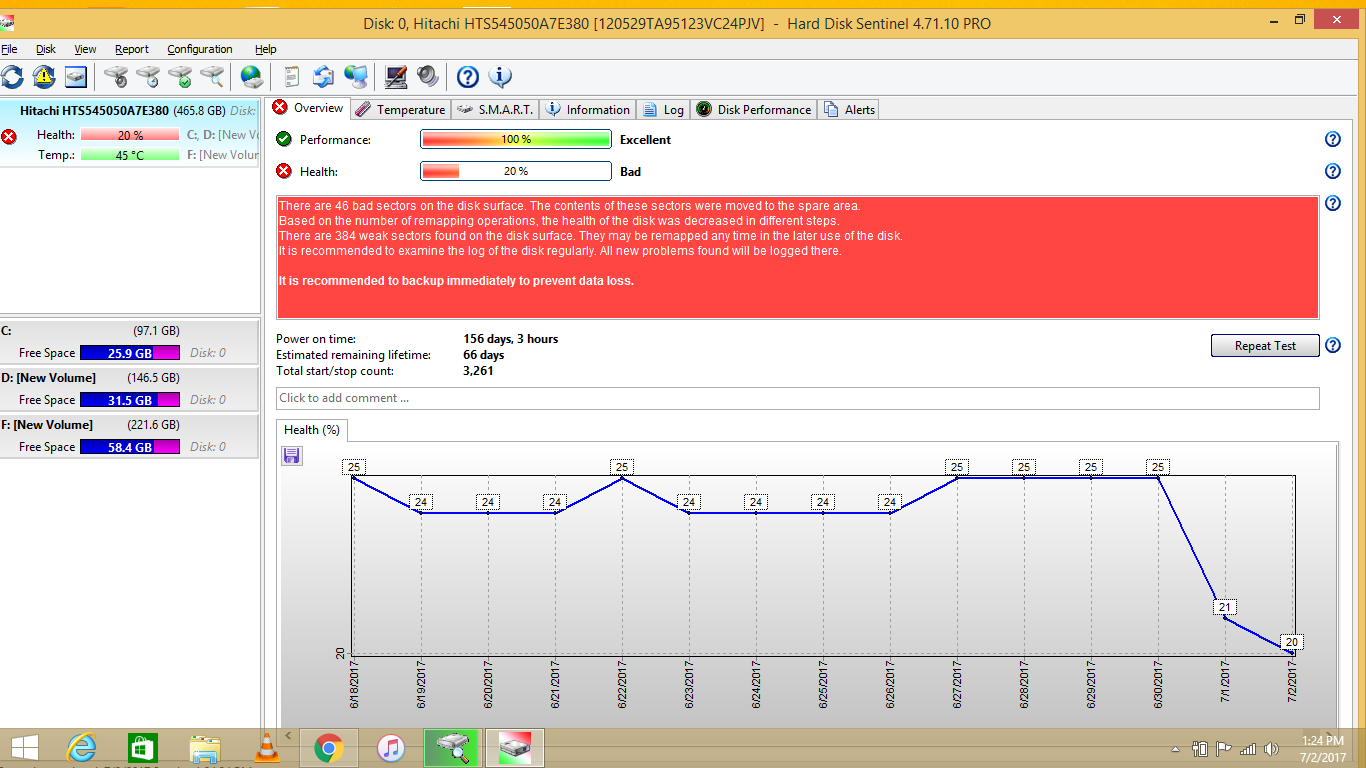Switch to the Information tab

click(588, 110)
